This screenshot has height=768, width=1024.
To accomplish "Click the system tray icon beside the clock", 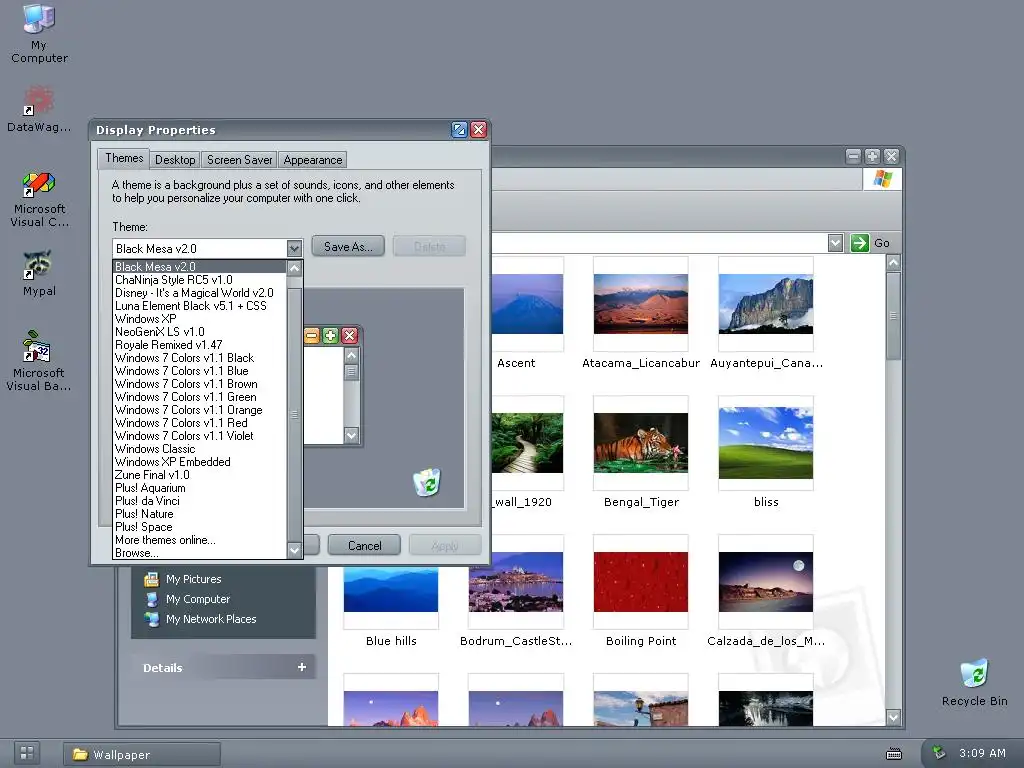I will [938, 753].
